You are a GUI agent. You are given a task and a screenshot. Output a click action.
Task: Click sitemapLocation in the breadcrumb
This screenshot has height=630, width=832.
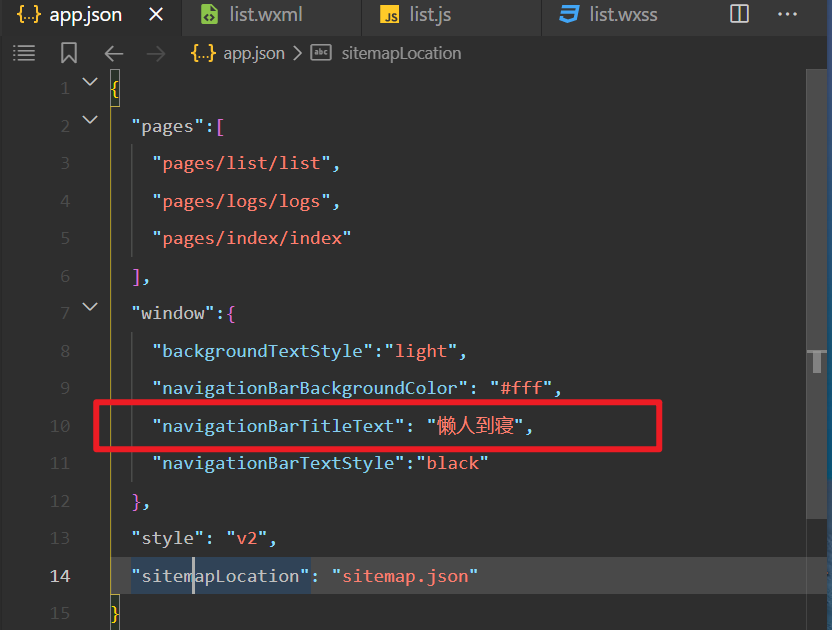401,53
